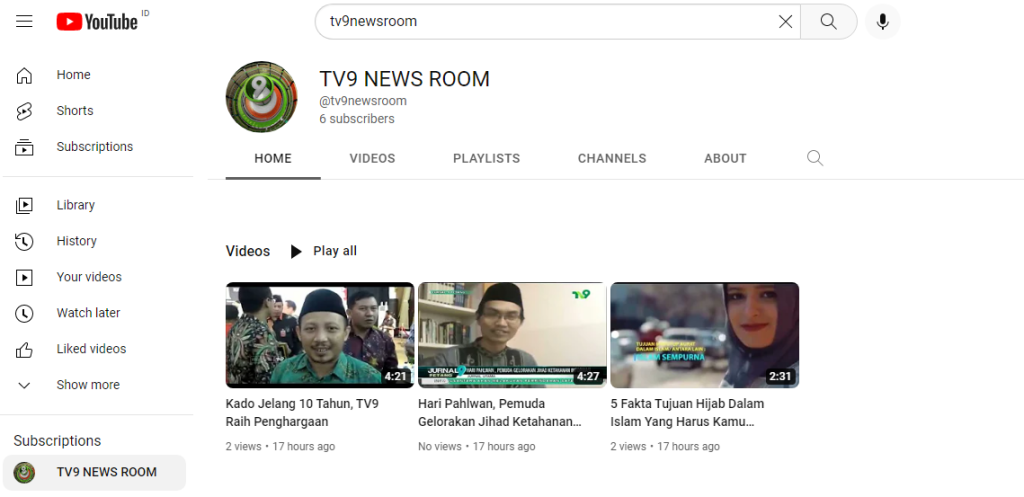Screen dimensions: 1024x497
Task: Click the Home icon in sidebar
Action: (x=24, y=75)
